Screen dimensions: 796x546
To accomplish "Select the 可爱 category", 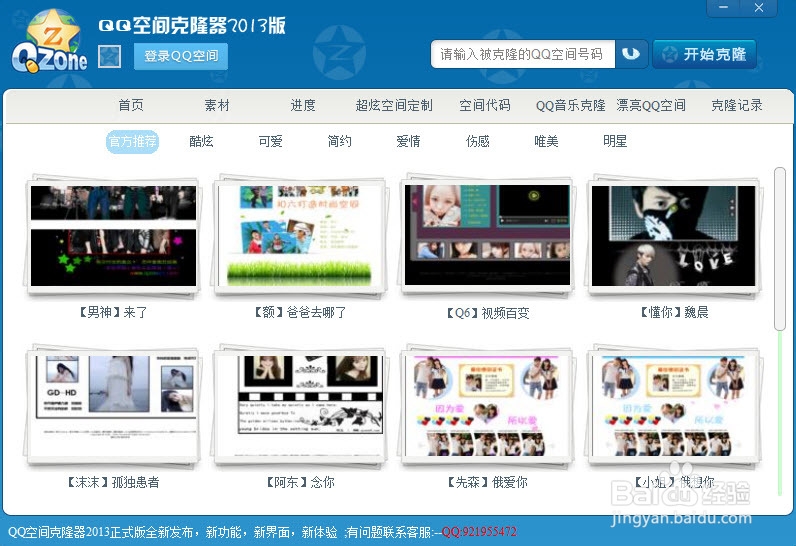I will 270,141.
